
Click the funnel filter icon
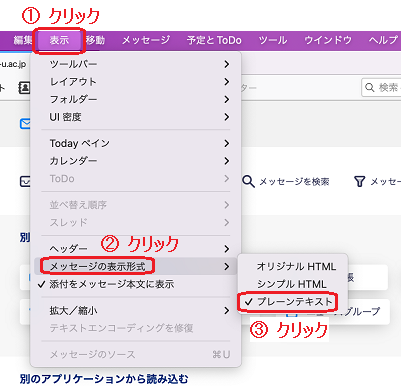click(x=359, y=181)
